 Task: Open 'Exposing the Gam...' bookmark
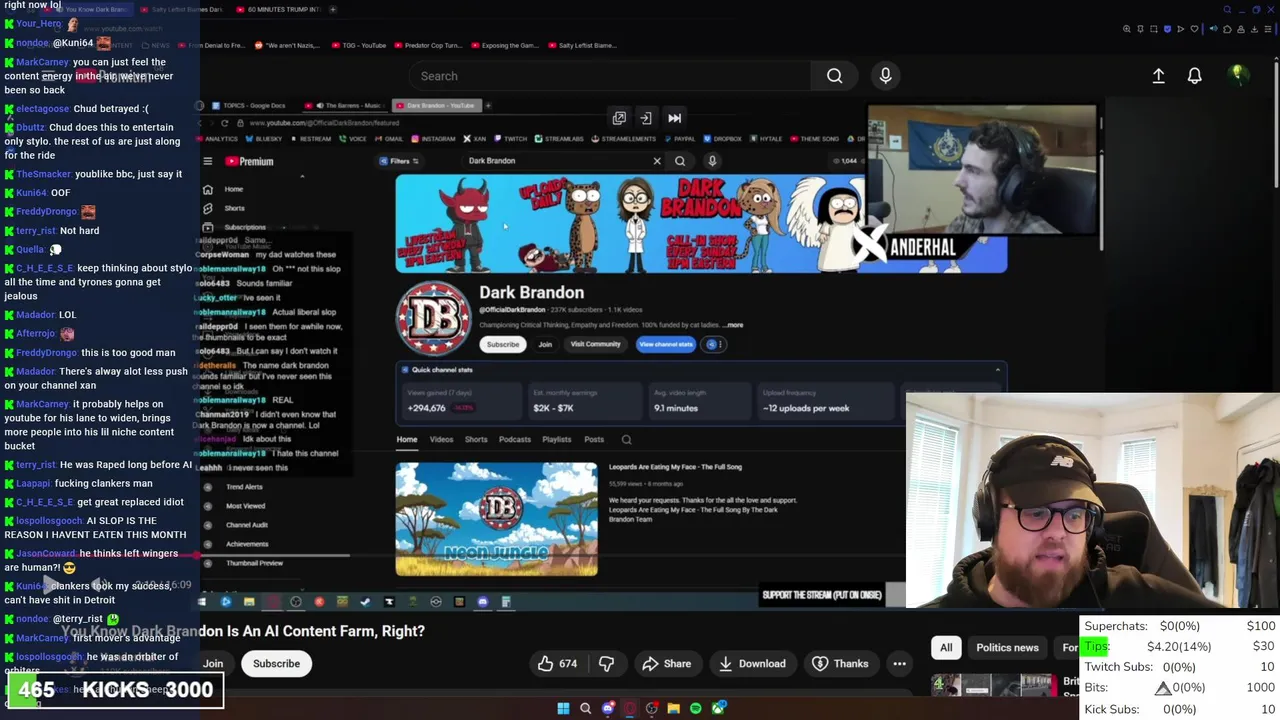503,45
